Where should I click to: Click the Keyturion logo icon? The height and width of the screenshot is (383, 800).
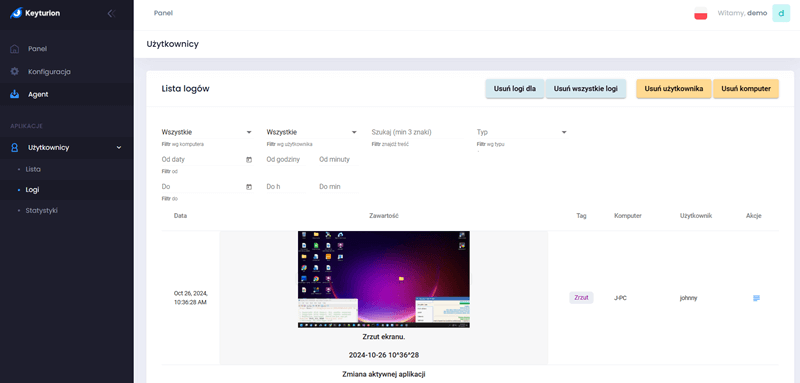[x=16, y=13]
